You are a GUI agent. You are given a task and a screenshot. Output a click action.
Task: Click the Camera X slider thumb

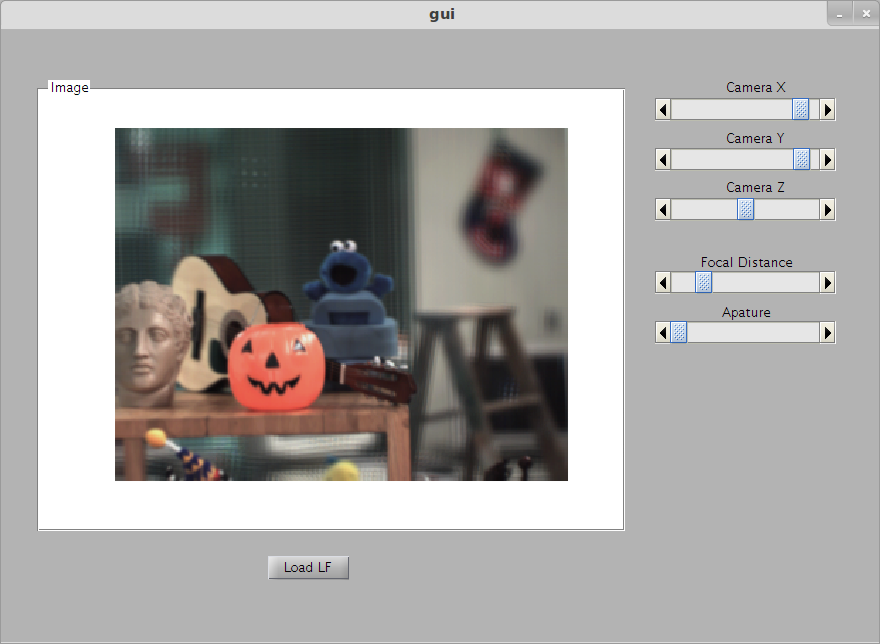pyautogui.click(x=800, y=109)
